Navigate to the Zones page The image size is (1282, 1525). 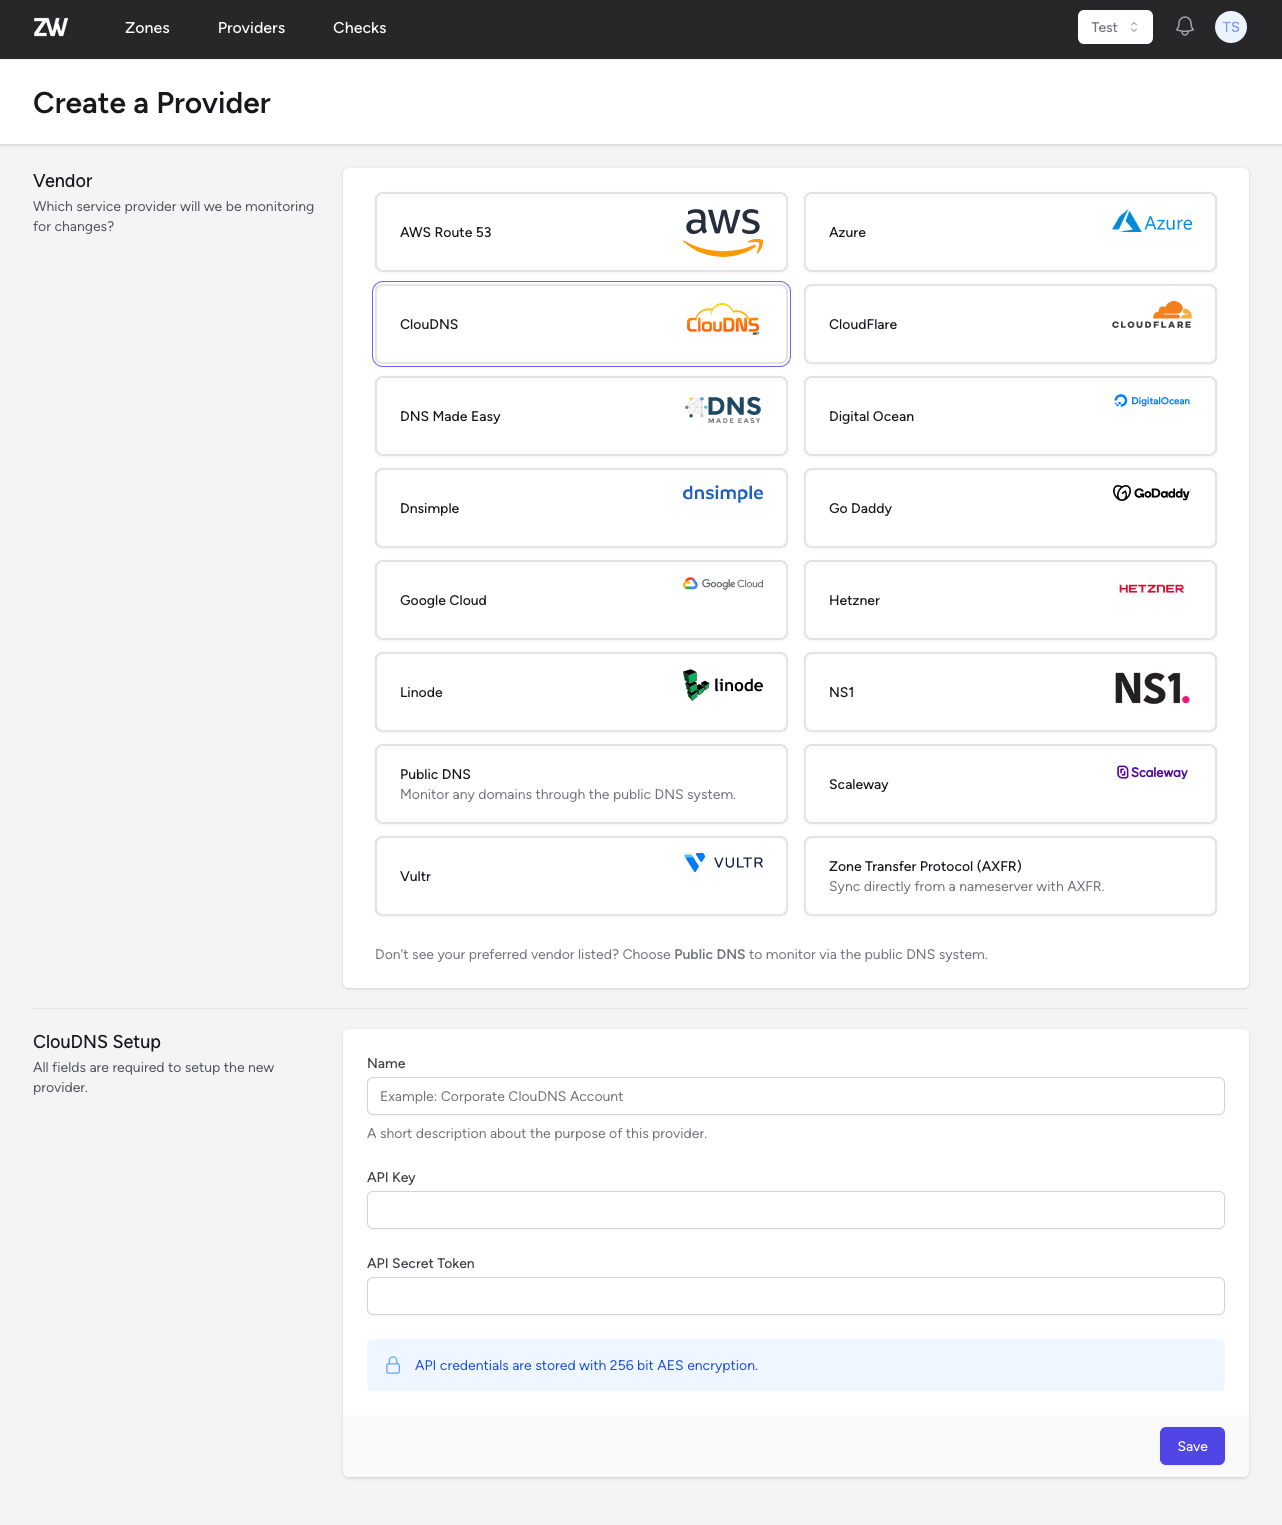coord(147,27)
